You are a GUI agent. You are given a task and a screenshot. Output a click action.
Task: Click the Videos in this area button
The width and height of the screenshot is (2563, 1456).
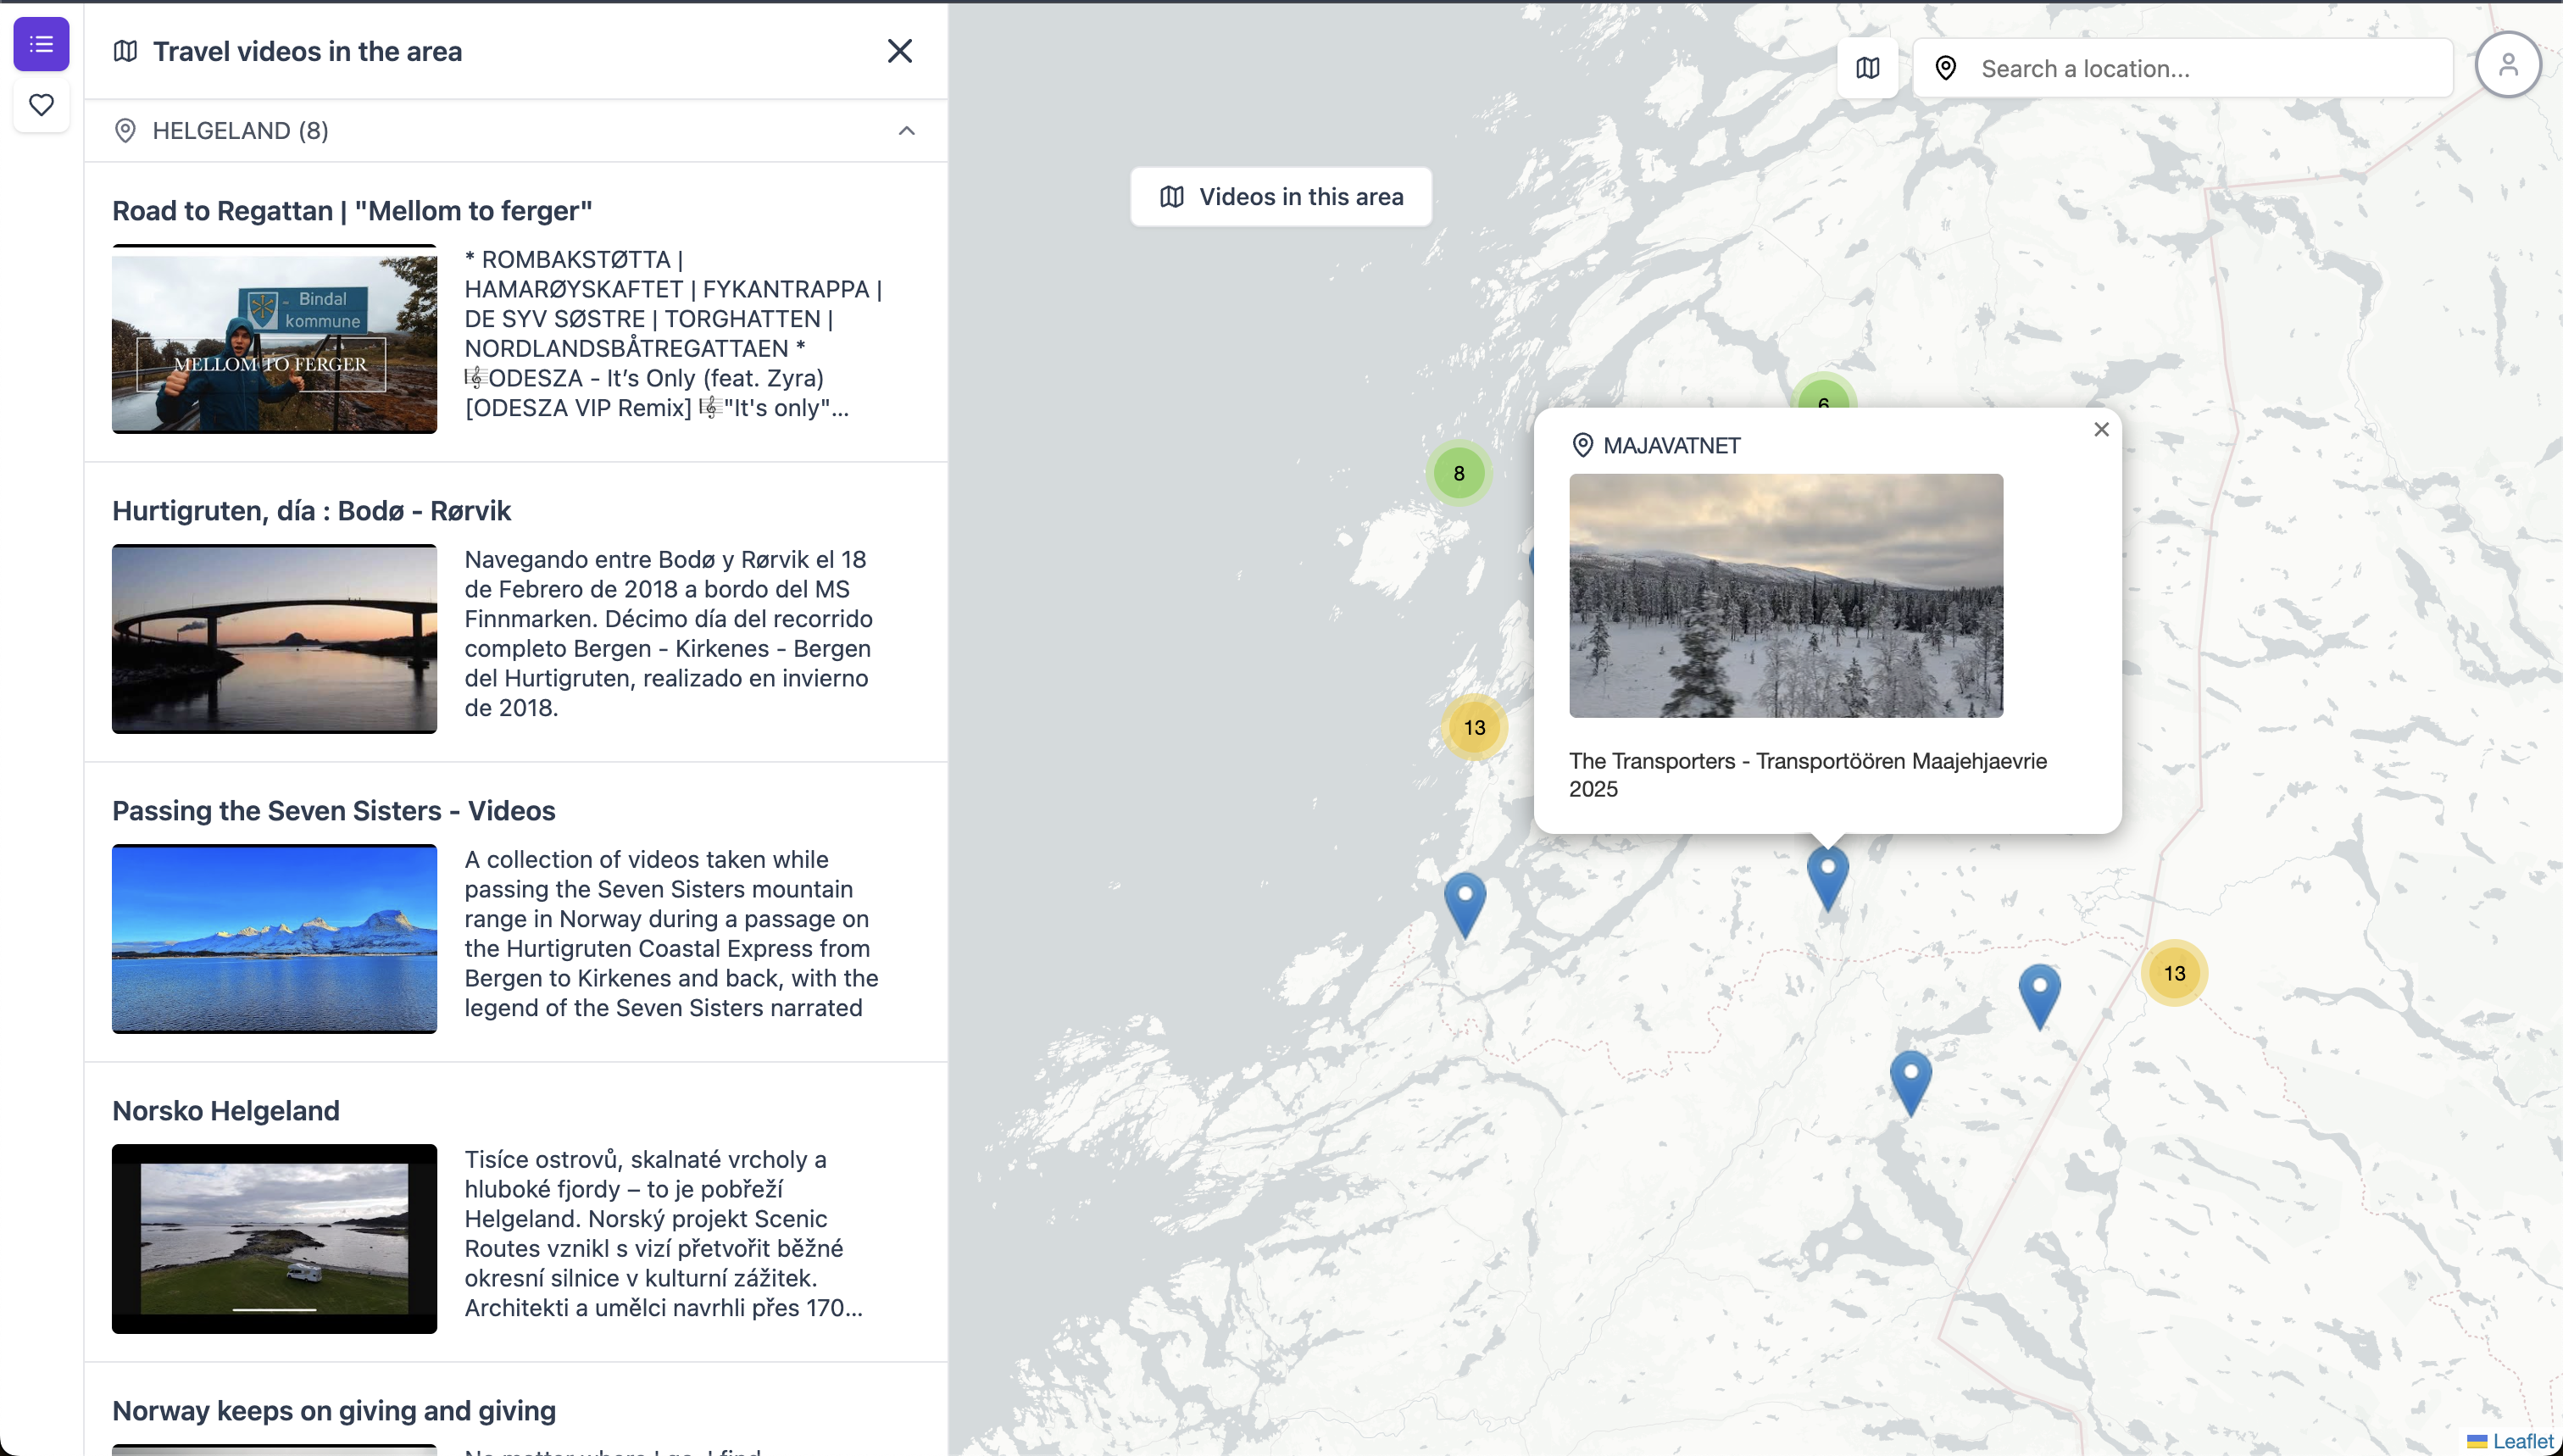[x=1280, y=196]
